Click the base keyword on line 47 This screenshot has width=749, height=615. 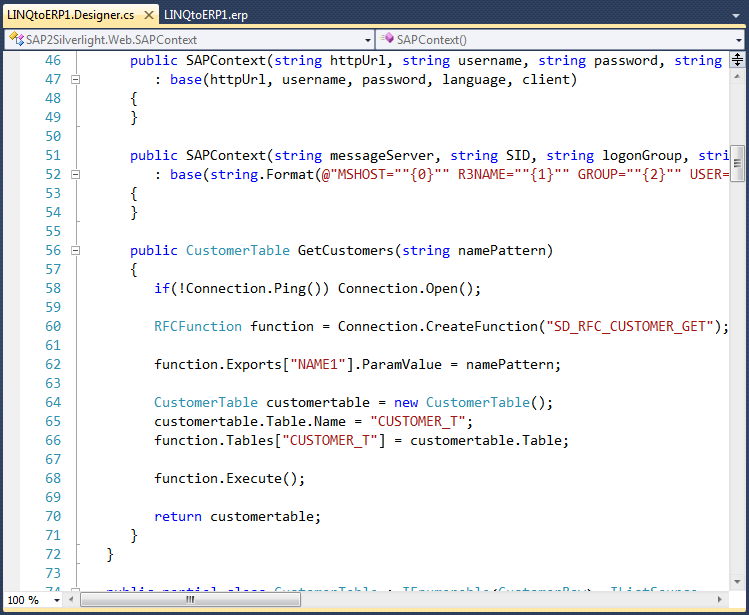[186, 80]
